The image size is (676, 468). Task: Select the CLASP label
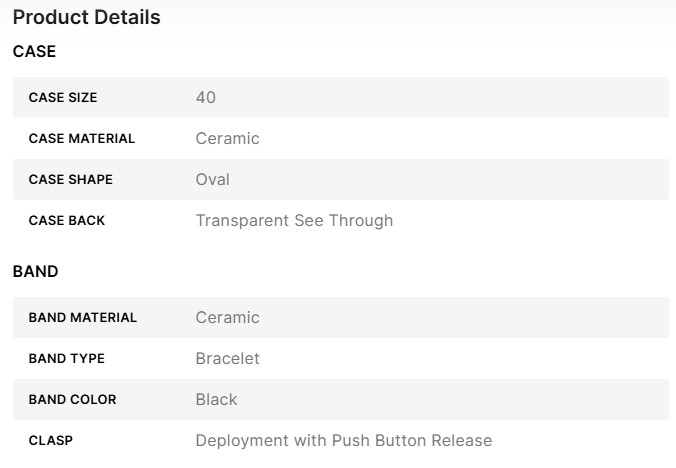50,441
